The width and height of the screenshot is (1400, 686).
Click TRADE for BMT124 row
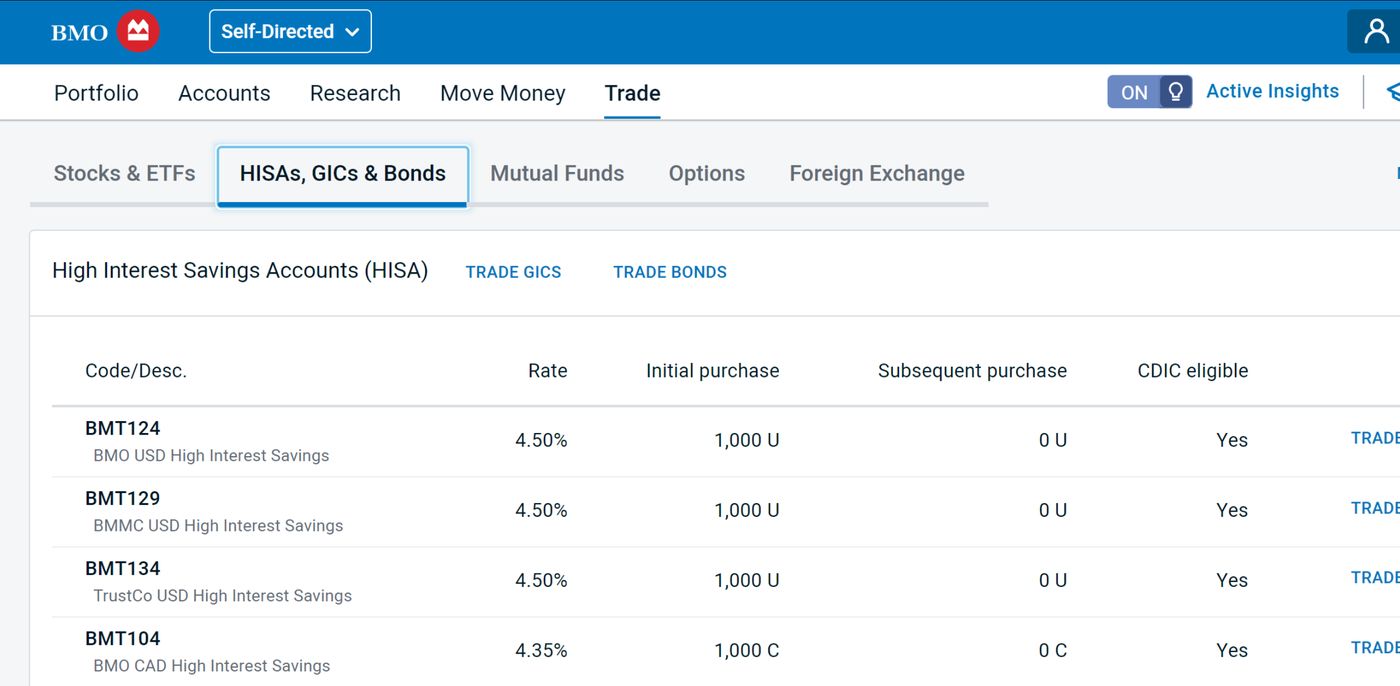coord(1375,438)
